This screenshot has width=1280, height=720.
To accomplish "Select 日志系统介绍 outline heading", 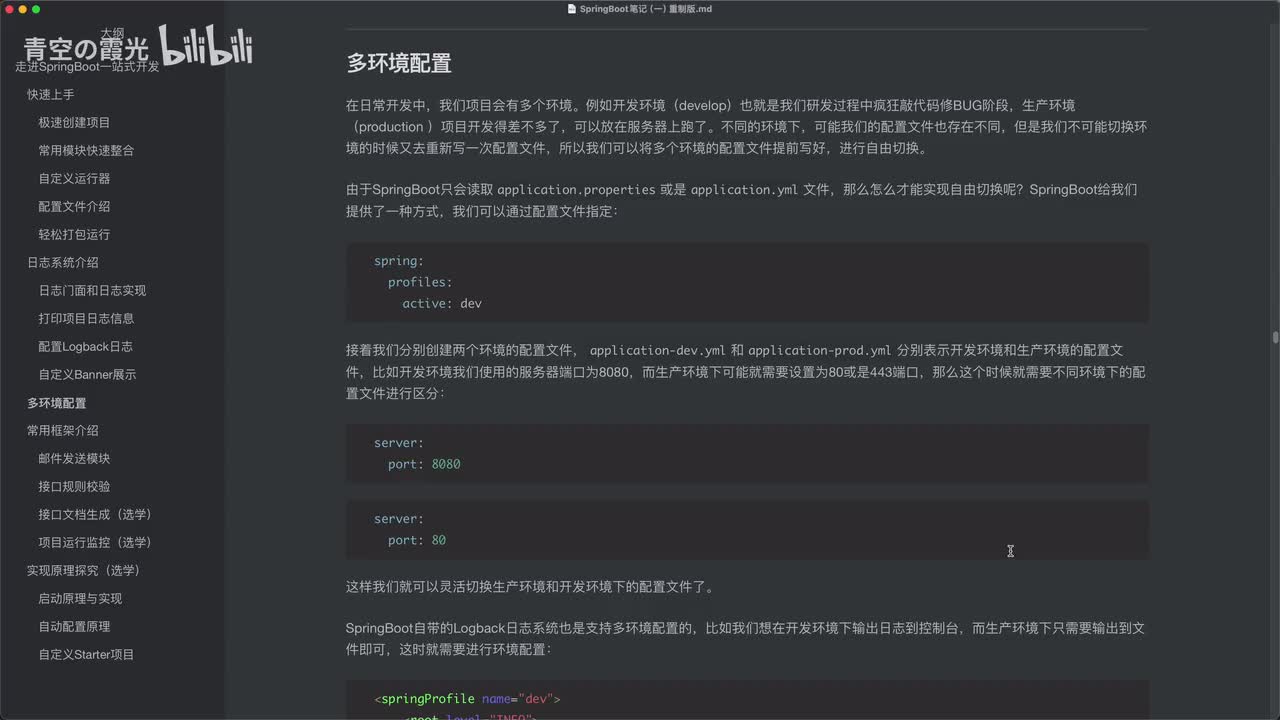I will pyautogui.click(x=62, y=262).
